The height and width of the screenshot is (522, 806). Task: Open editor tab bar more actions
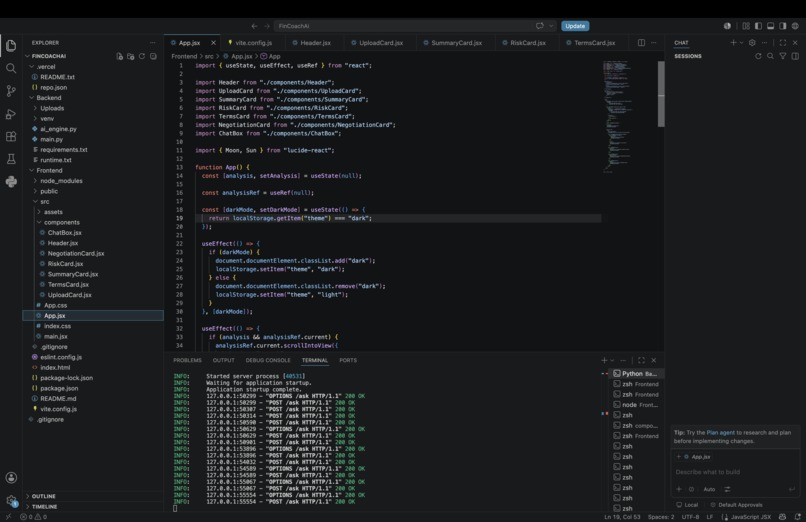[x=654, y=43]
